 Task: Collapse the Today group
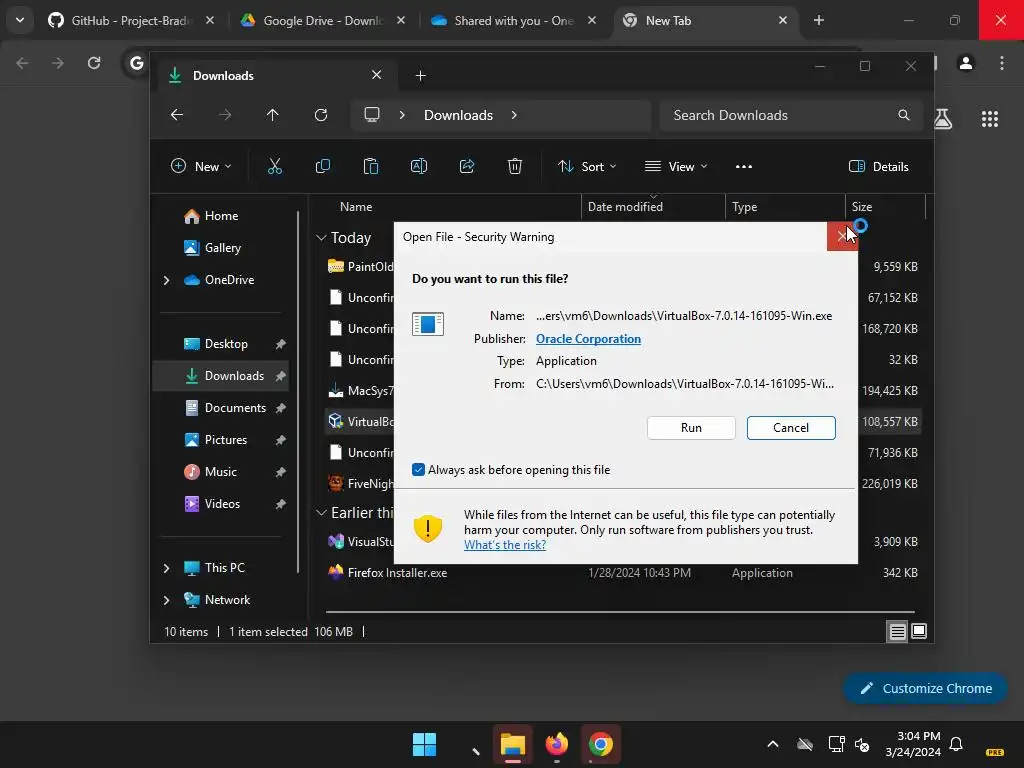click(321, 238)
